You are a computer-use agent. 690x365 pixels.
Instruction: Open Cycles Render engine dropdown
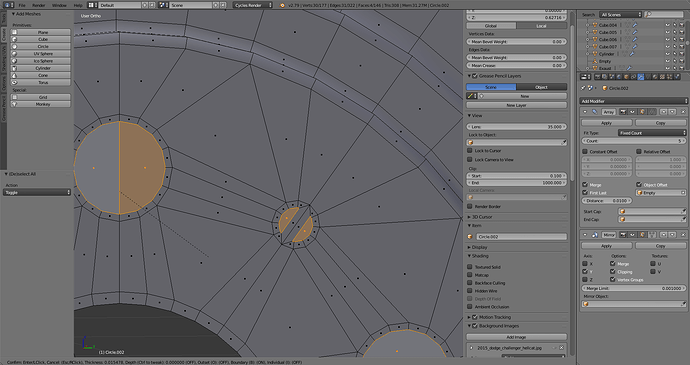tap(253, 5)
